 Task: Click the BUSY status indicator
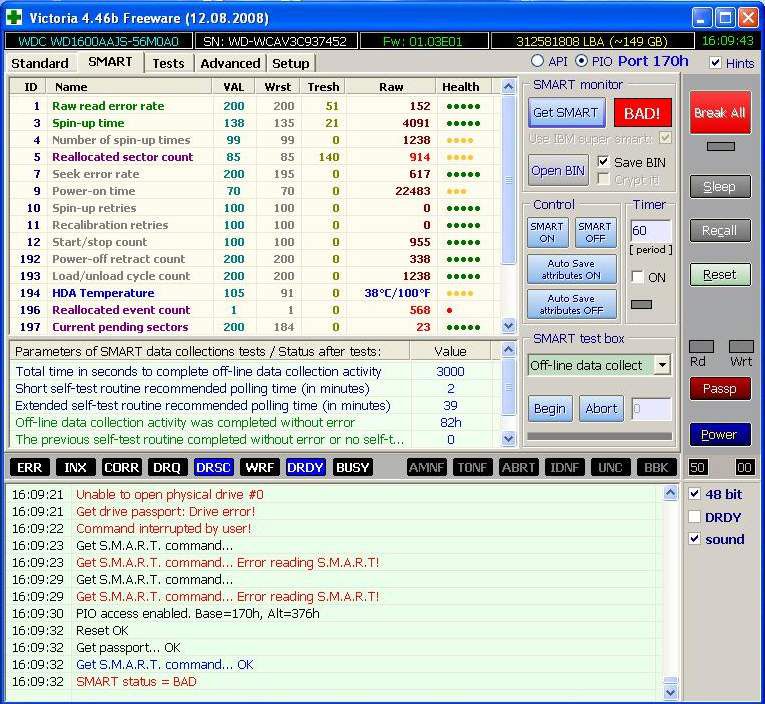(x=352, y=467)
